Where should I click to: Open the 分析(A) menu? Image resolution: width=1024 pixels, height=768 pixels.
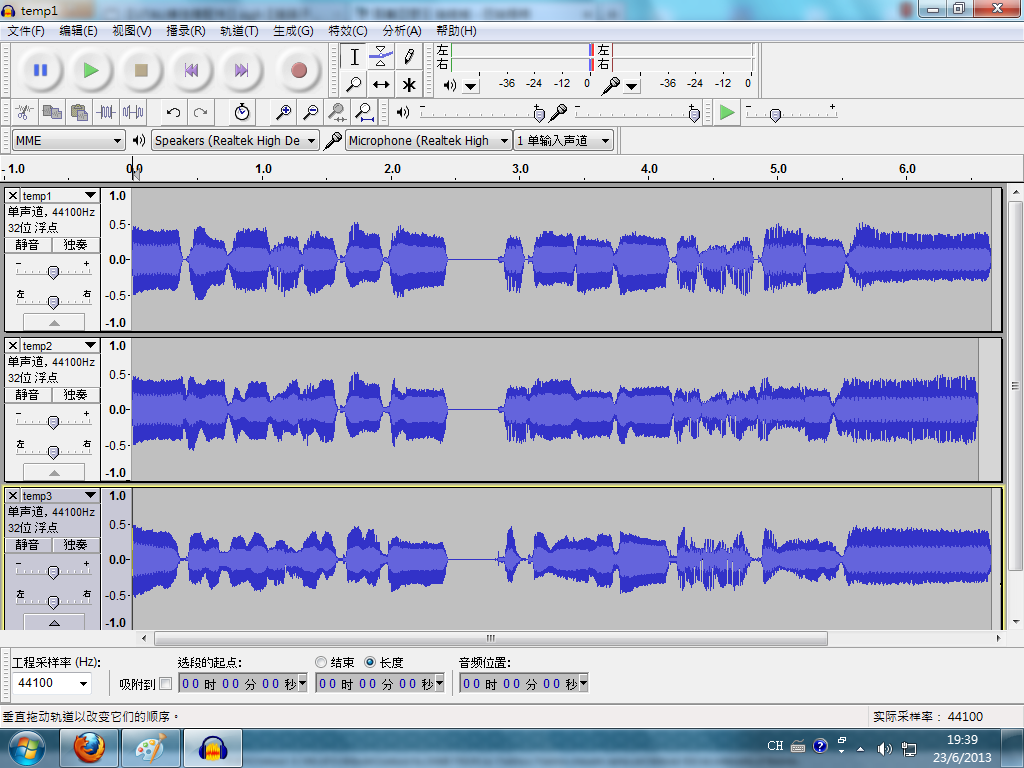[x=402, y=31]
